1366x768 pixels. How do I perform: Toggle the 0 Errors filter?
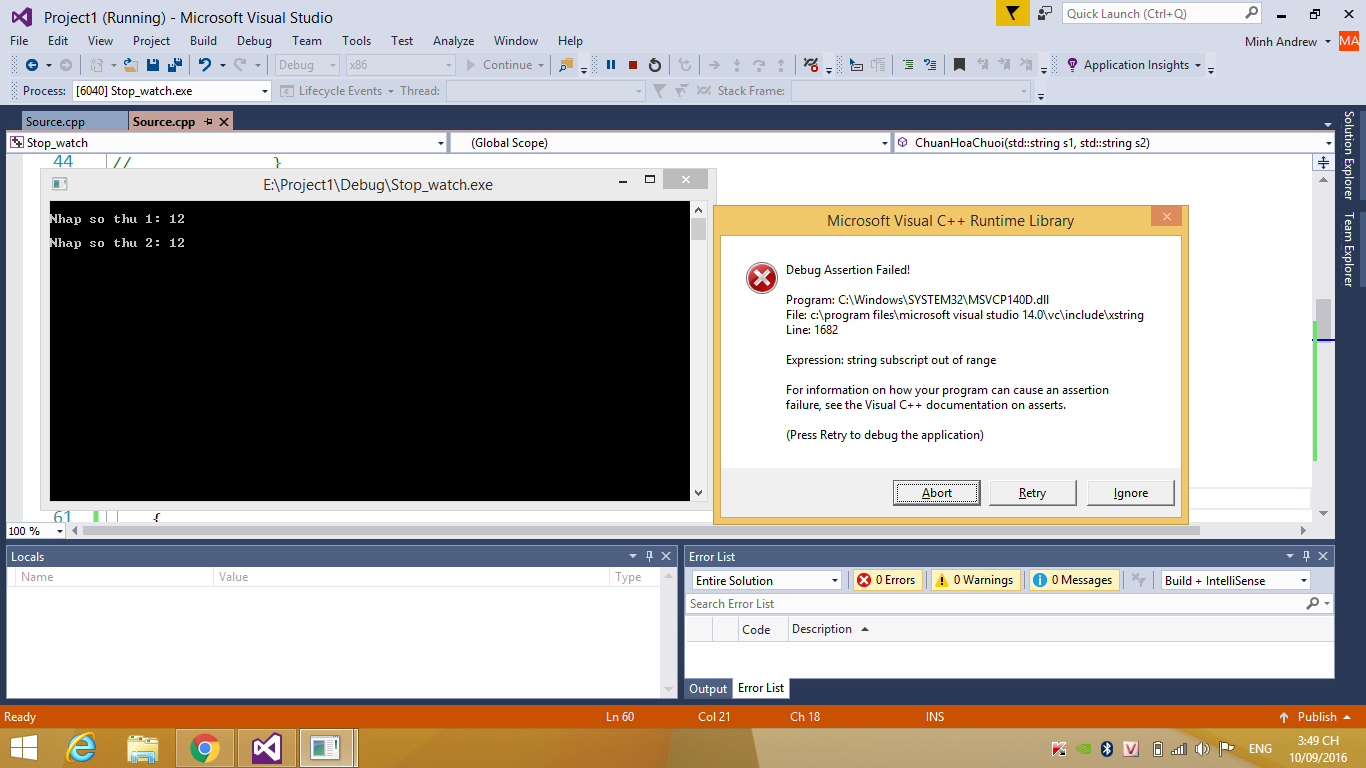(x=886, y=580)
